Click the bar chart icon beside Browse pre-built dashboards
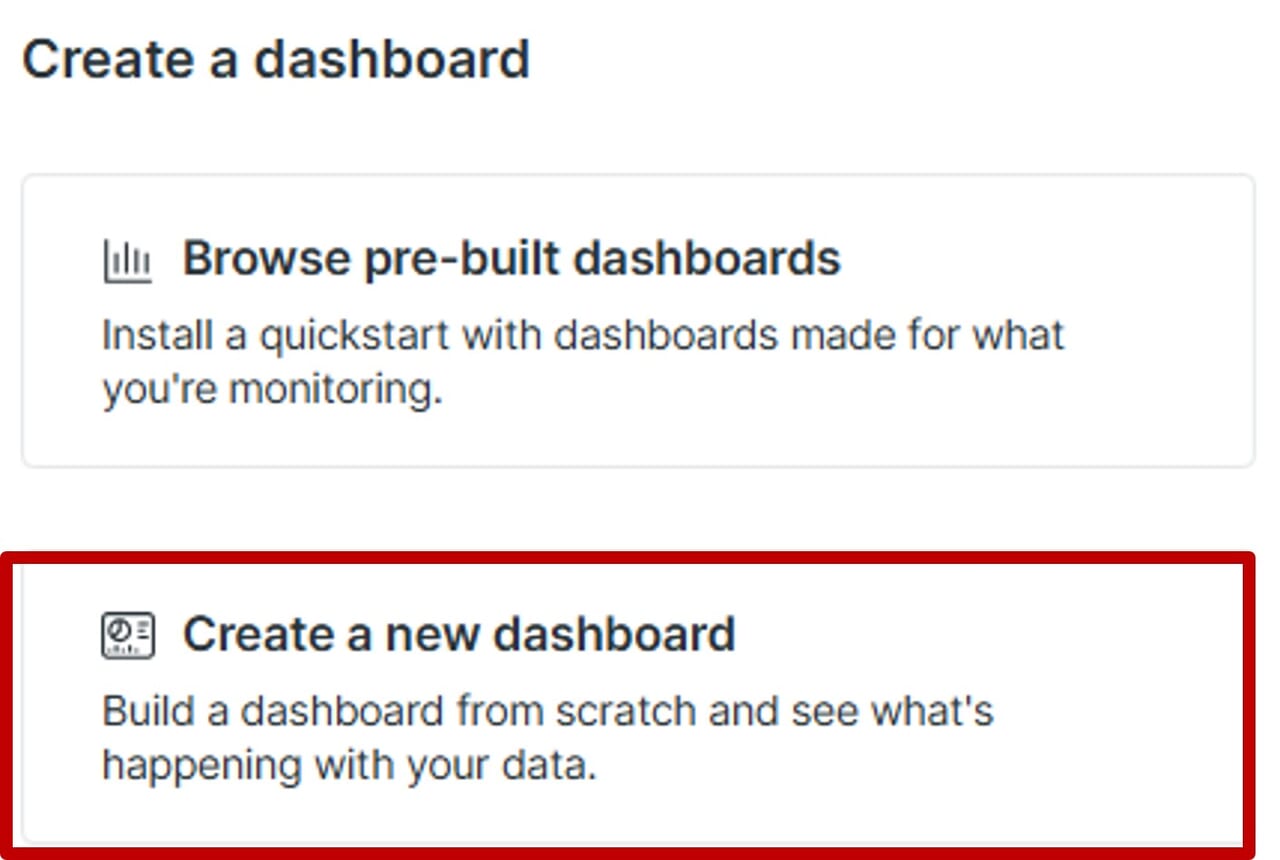1280x860 pixels. pos(127,261)
